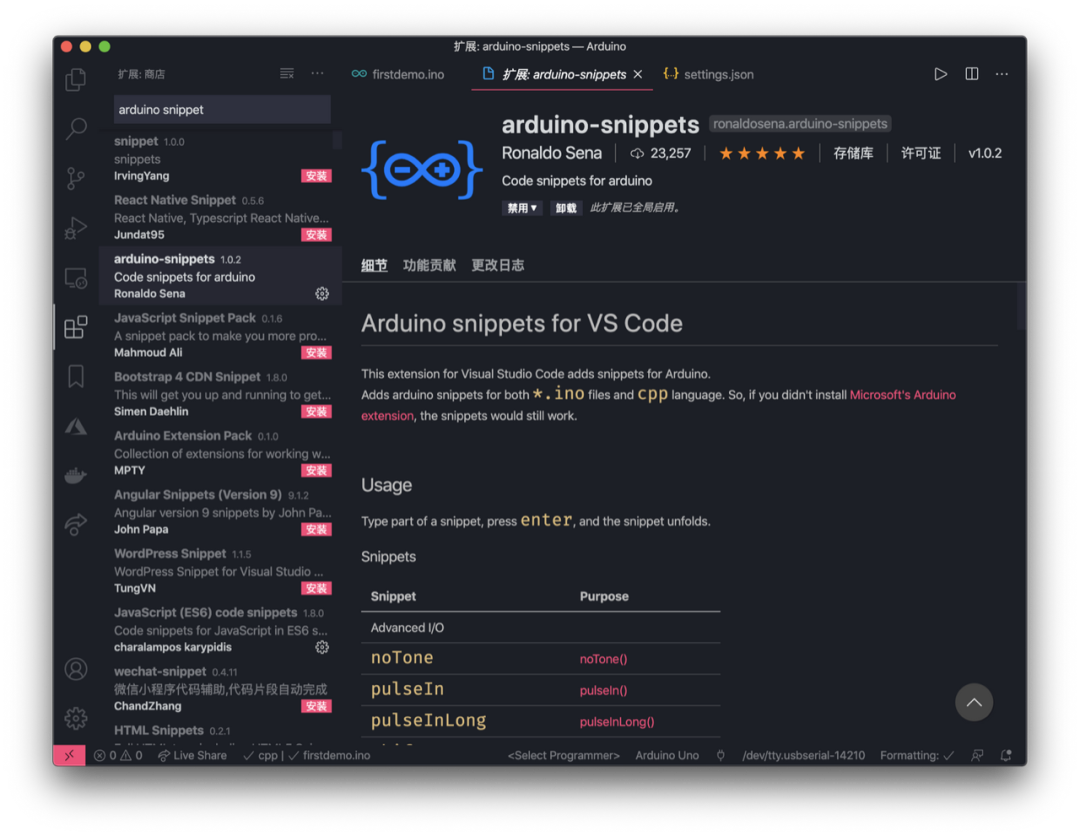Click the install count 23,257

click(x=661, y=153)
